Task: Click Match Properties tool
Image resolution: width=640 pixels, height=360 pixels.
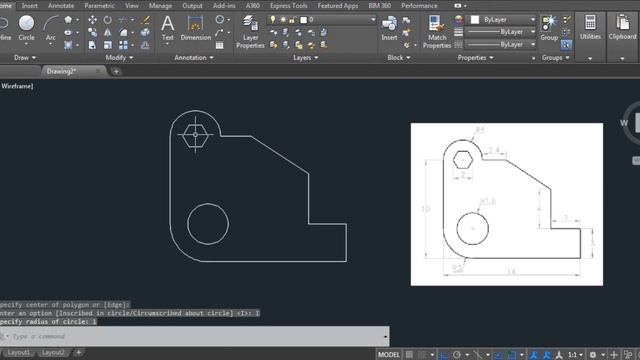Action: pos(437,32)
